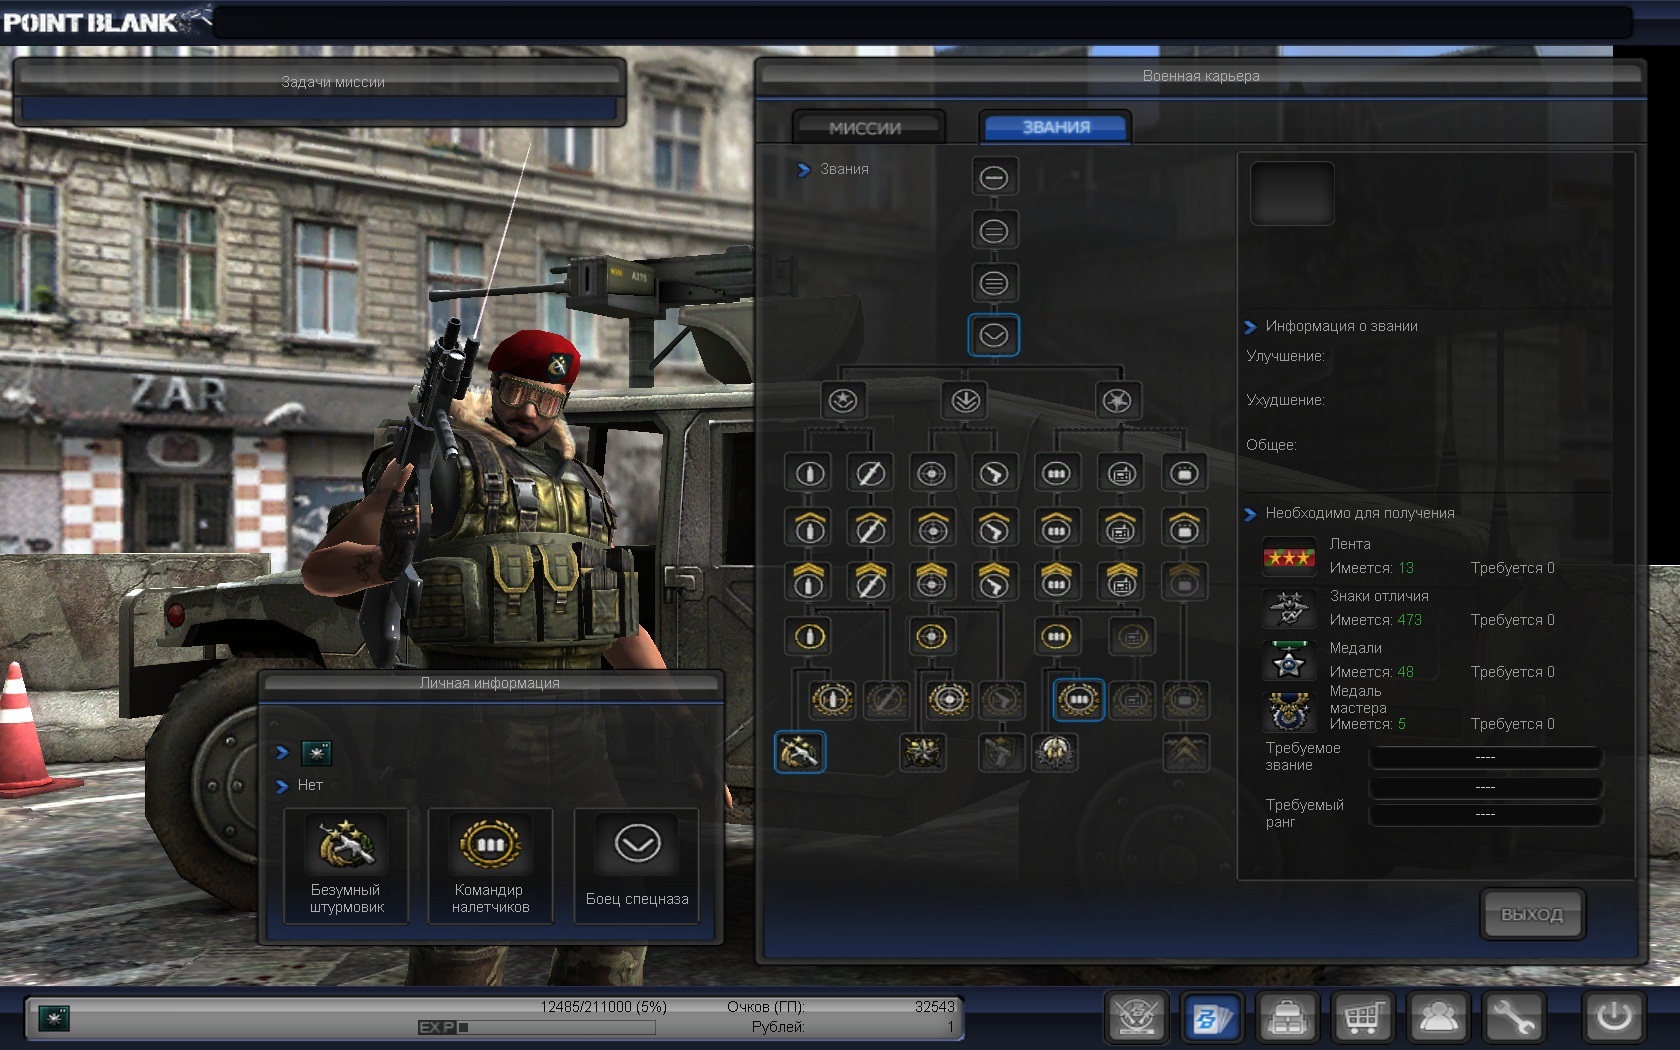The width and height of the screenshot is (1680, 1050).
Task: Click the arrow beside Необходимо для получения
Action: tap(1250, 514)
